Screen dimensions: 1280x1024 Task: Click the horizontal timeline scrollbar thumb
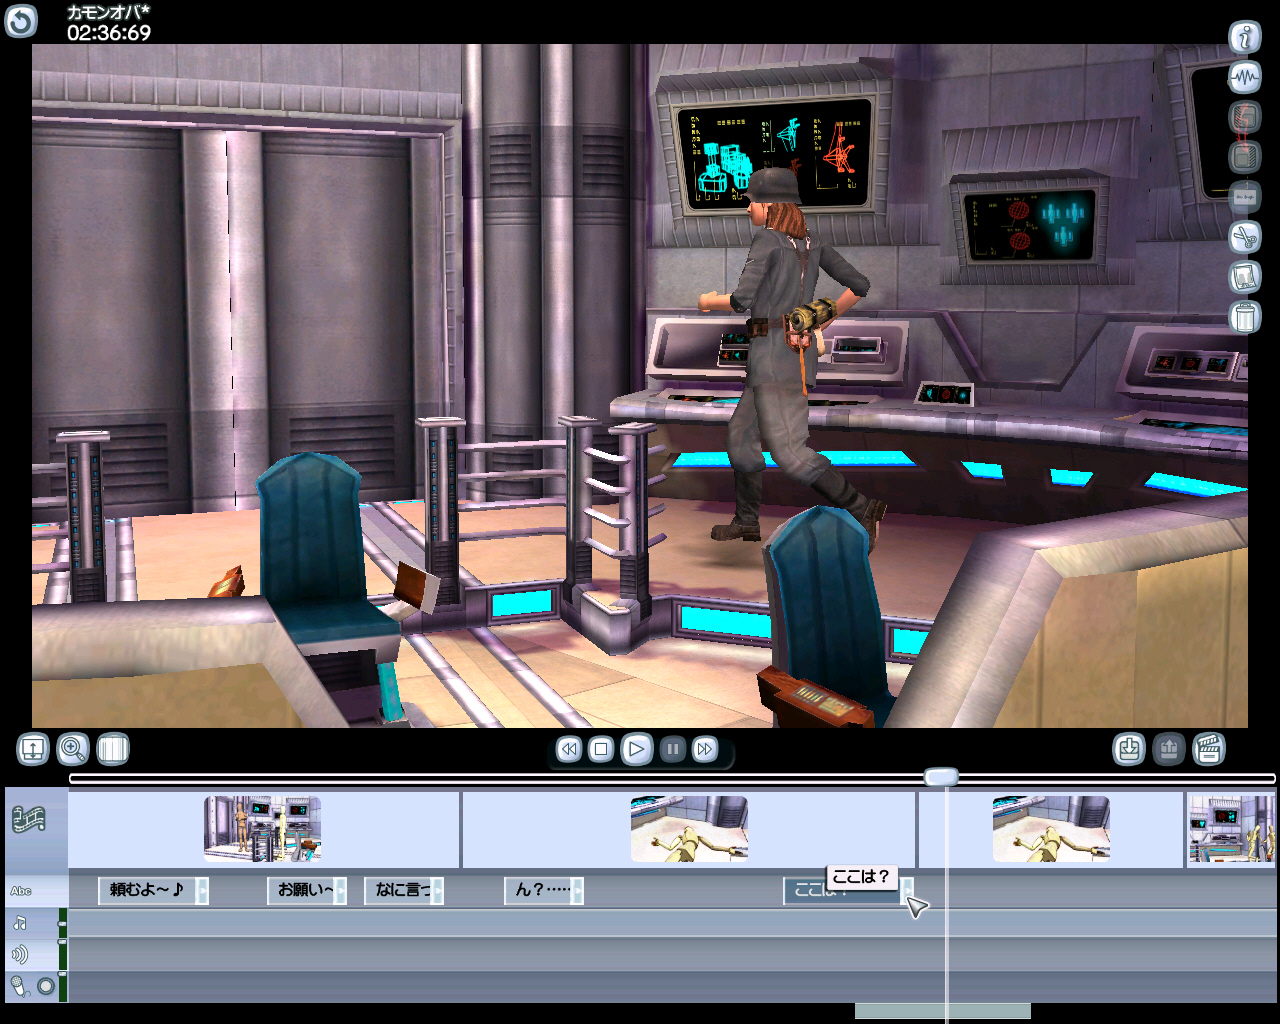tap(942, 1012)
